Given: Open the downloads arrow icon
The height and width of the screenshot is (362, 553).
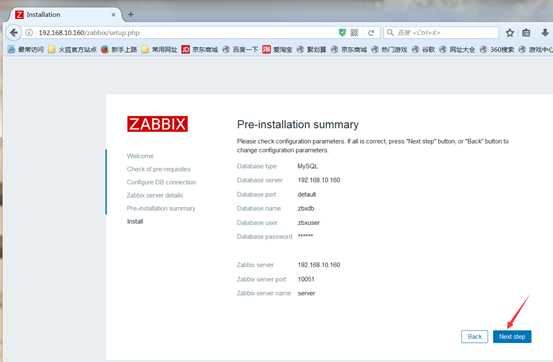Looking at the screenshot, I should click(545, 33).
